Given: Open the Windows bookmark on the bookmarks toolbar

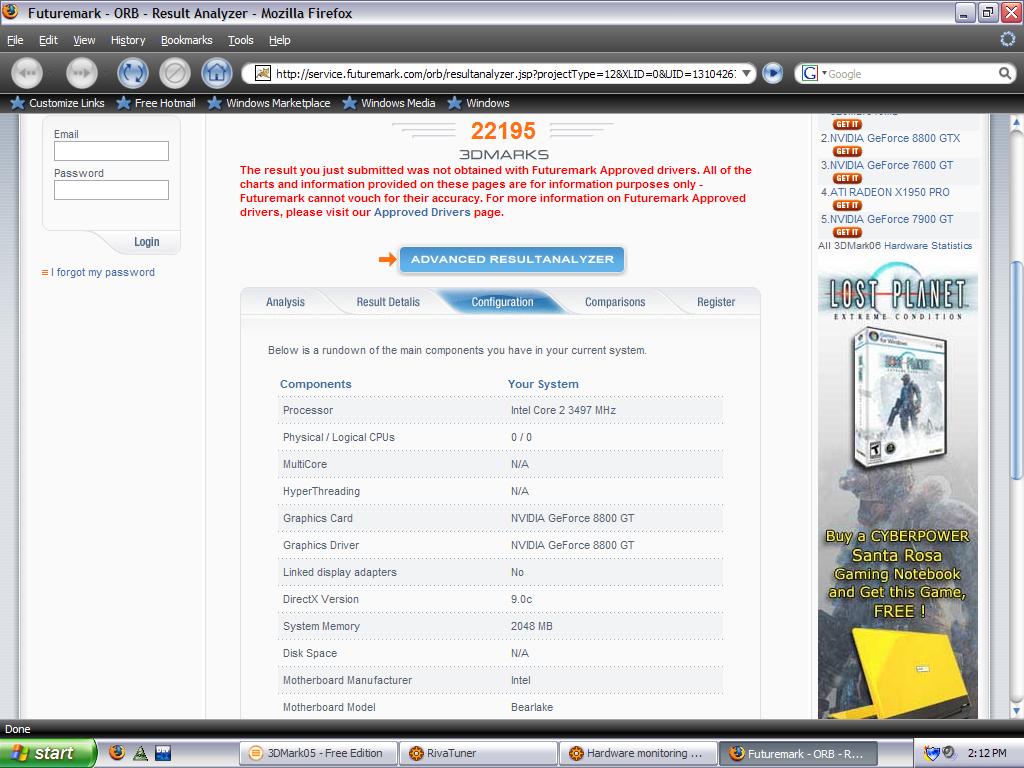Looking at the screenshot, I should click(478, 103).
